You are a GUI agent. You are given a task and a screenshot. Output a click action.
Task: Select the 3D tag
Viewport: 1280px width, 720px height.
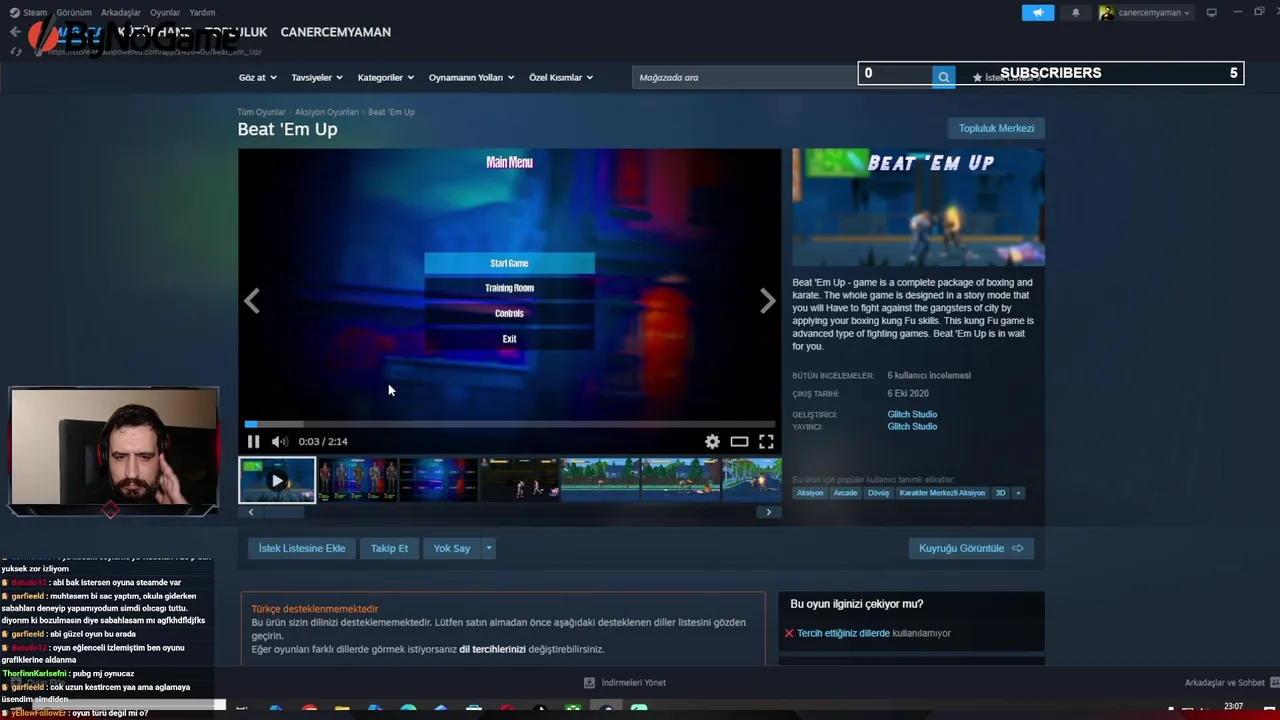1000,493
